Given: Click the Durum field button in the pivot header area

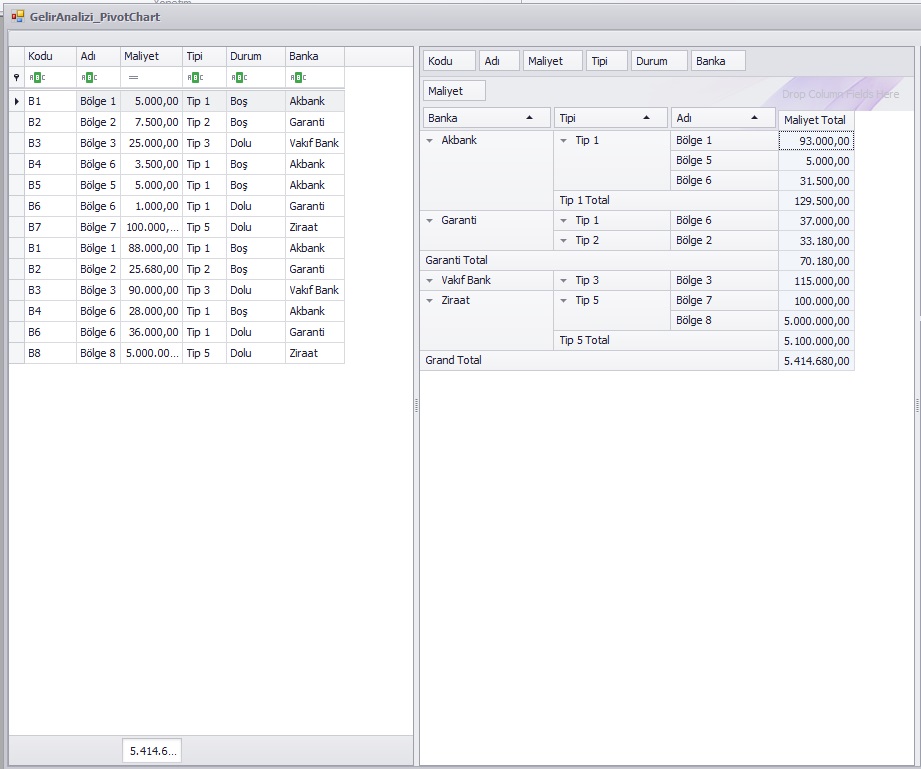Looking at the screenshot, I should pyautogui.click(x=659, y=60).
